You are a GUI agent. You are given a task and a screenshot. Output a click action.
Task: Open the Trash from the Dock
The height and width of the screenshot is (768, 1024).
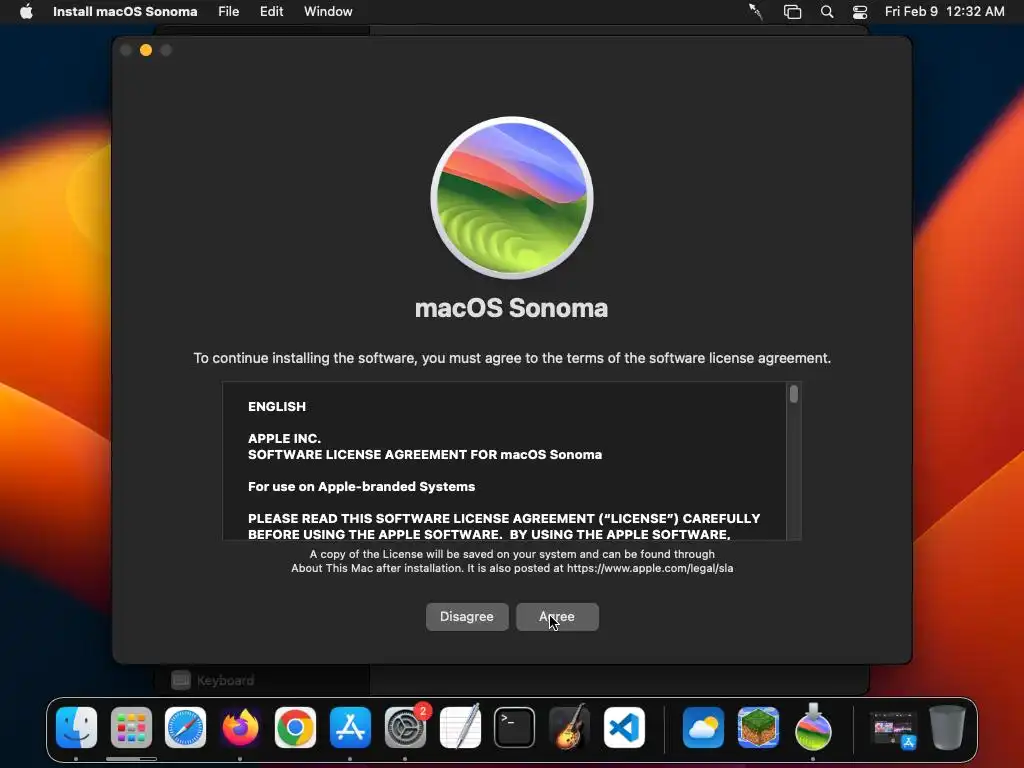948,727
